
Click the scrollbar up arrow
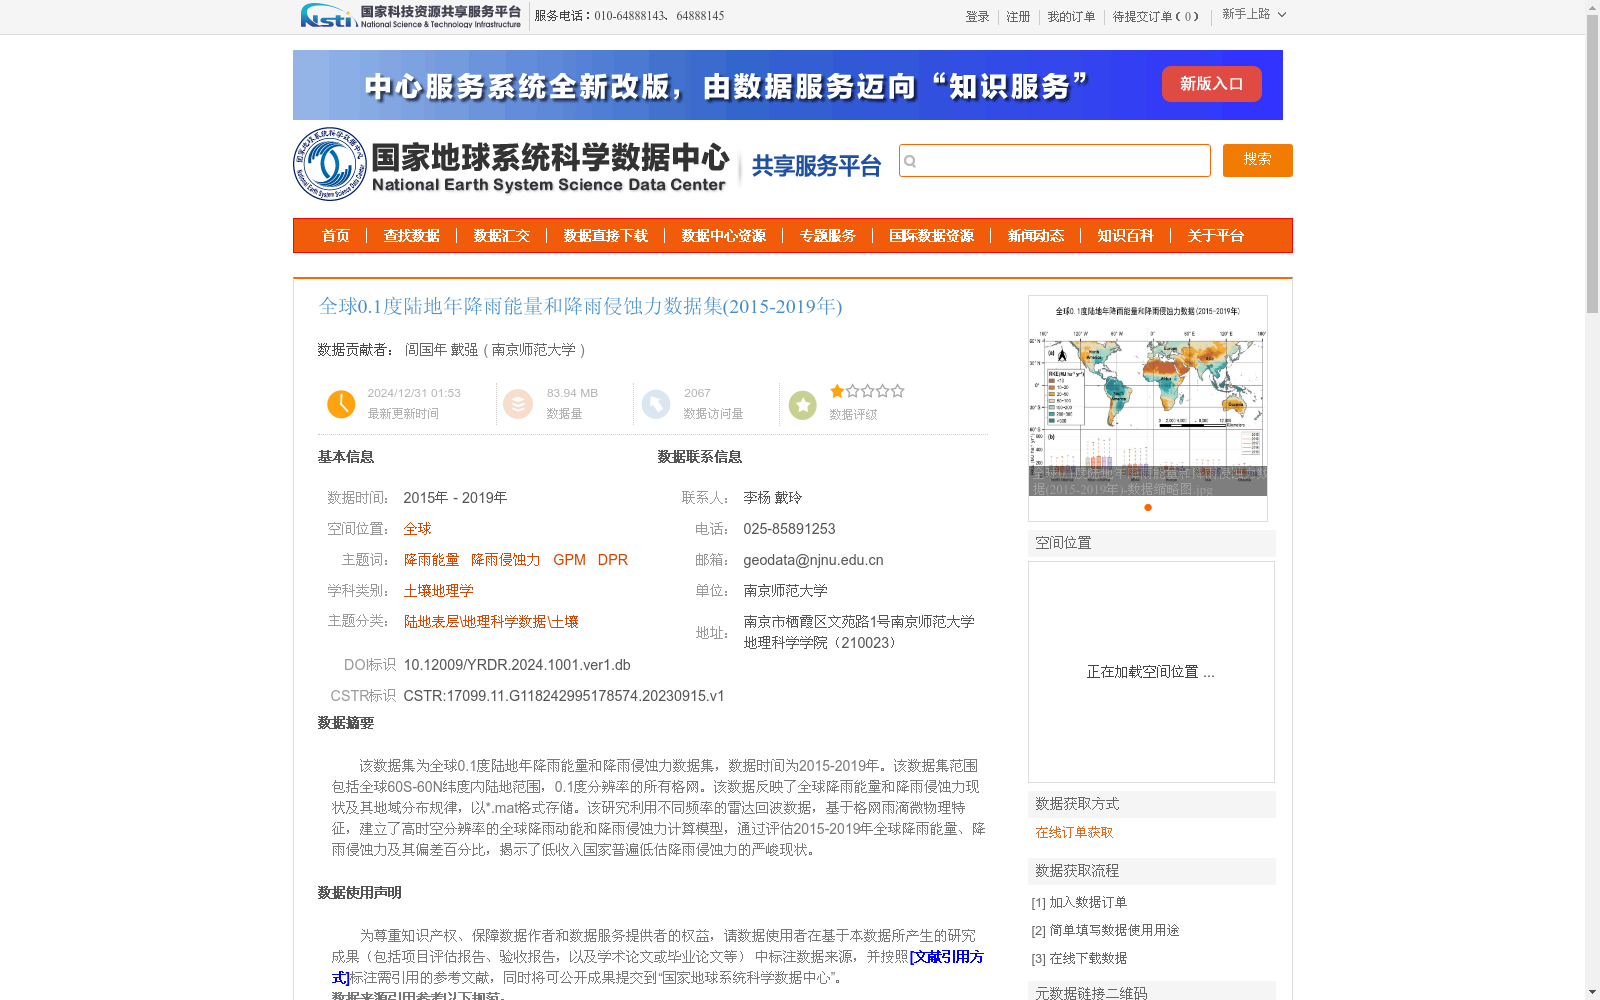(1592, 7)
